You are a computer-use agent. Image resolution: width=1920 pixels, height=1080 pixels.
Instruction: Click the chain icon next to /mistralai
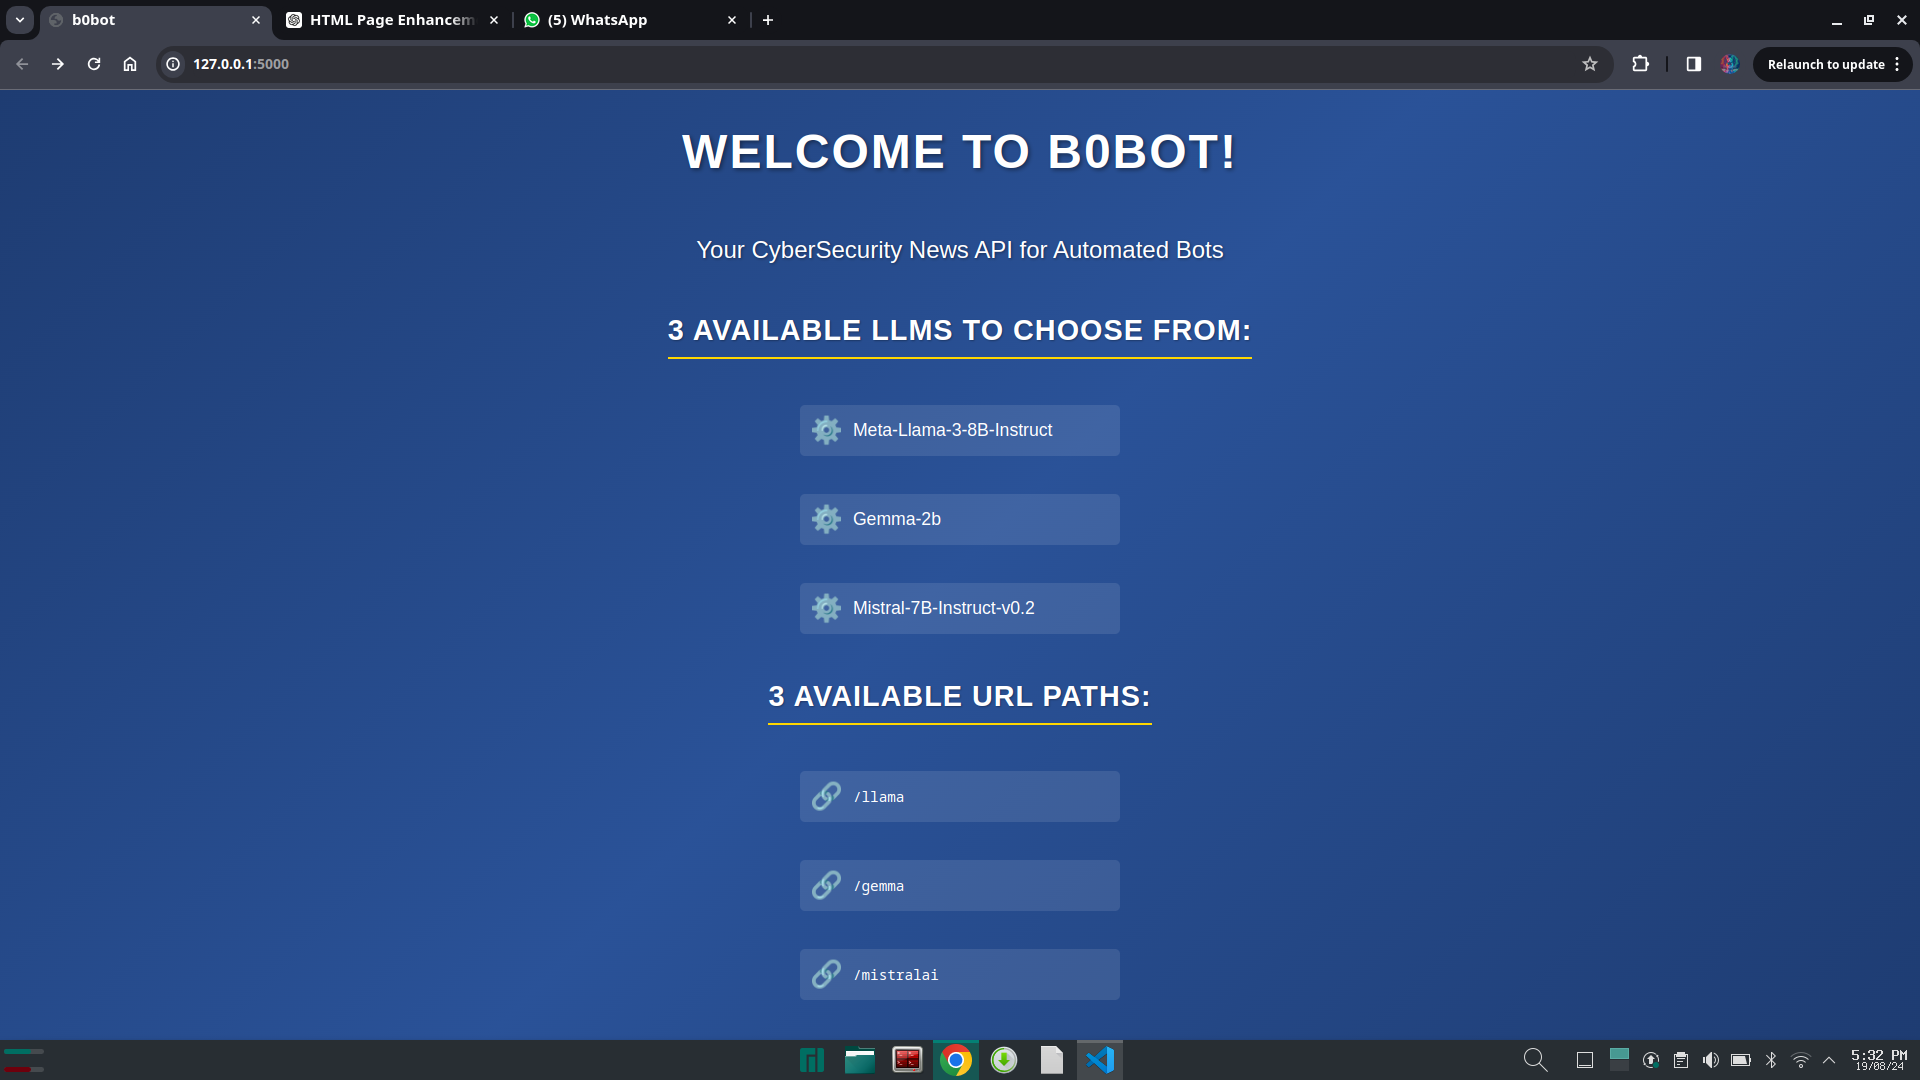[826, 974]
